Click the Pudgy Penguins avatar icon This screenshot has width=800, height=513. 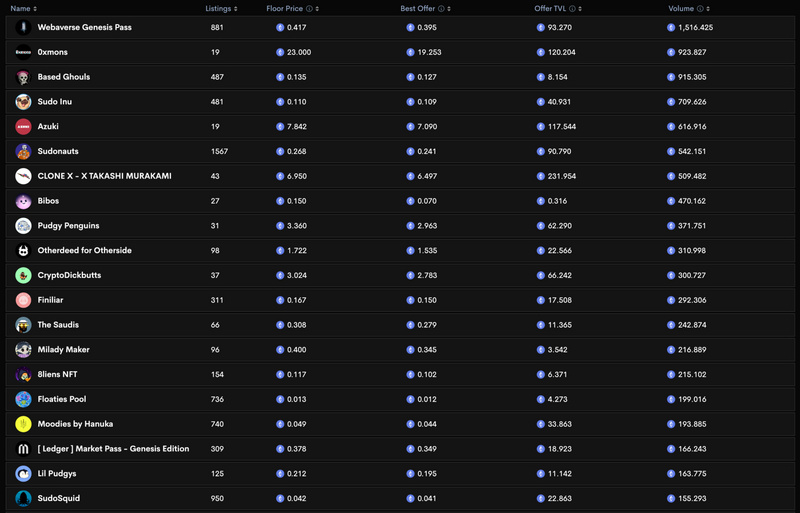tap(23, 226)
